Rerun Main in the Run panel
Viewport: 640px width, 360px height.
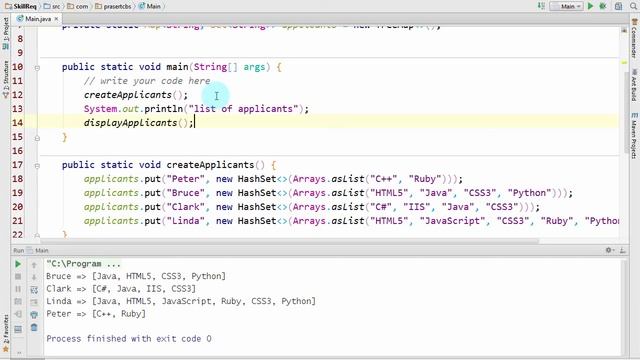tap(18, 264)
